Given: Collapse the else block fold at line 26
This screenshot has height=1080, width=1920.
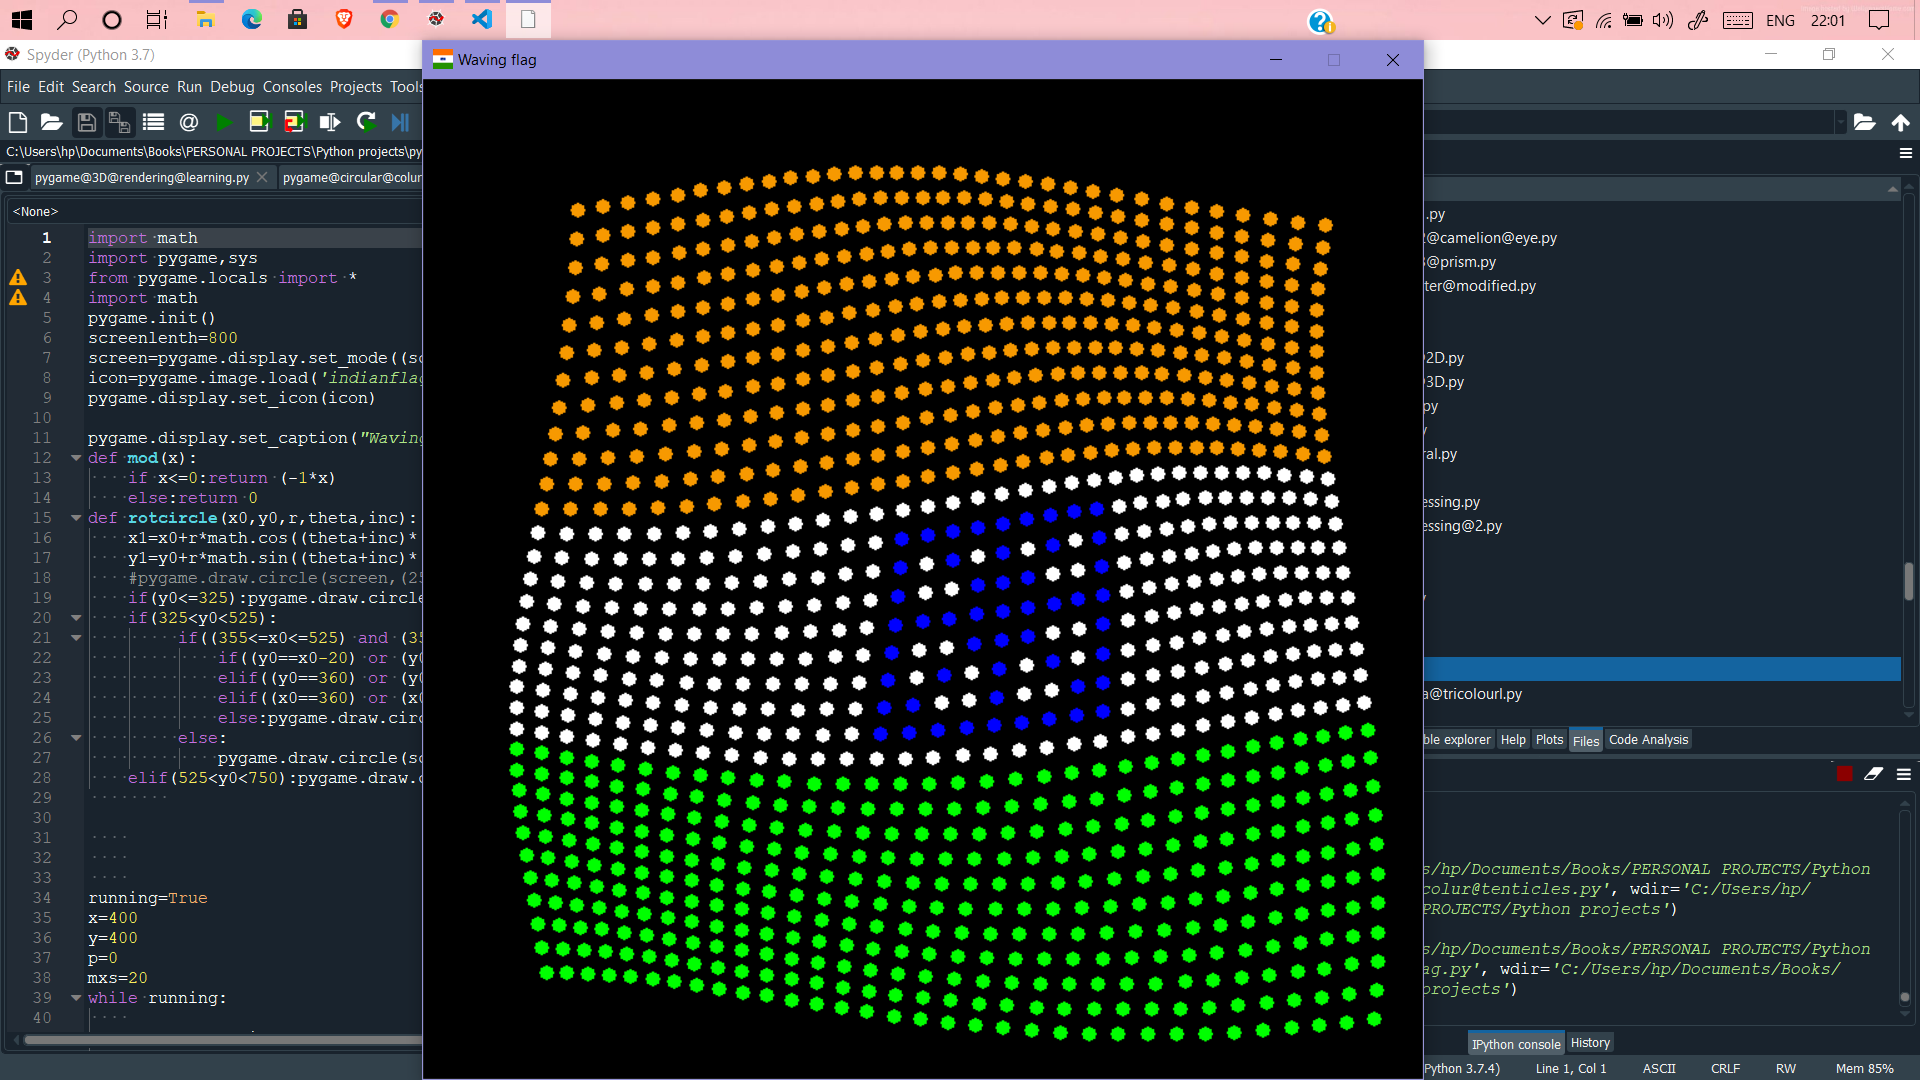Looking at the screenshot, I should [76, 738].
